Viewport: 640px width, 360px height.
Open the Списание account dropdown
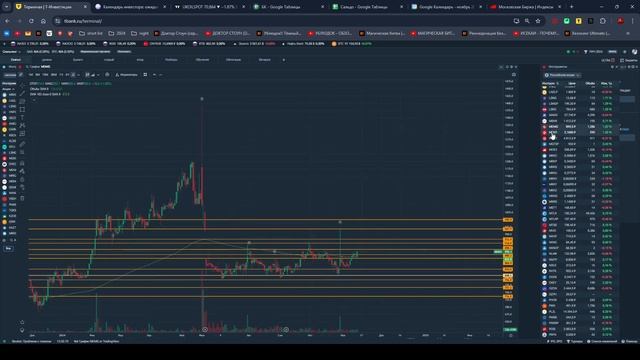pyautogui.click(x=11, y=52)
